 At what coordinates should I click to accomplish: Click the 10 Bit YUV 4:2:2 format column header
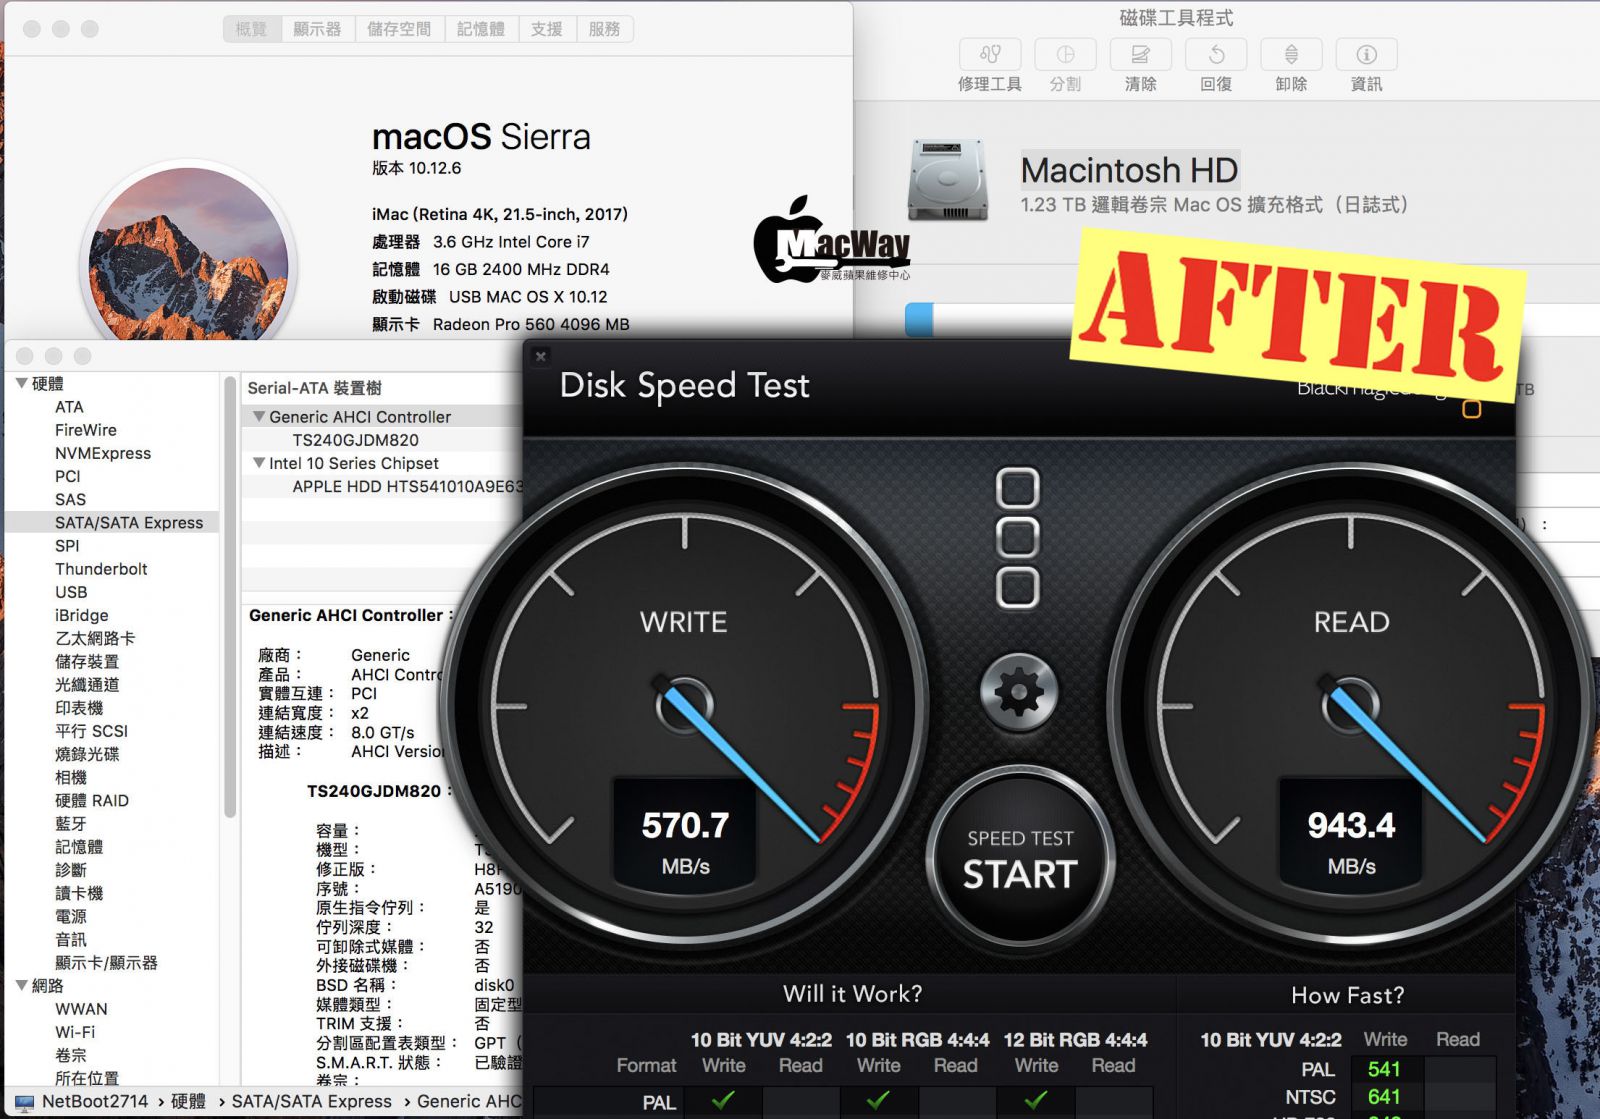click(761, 1040)
